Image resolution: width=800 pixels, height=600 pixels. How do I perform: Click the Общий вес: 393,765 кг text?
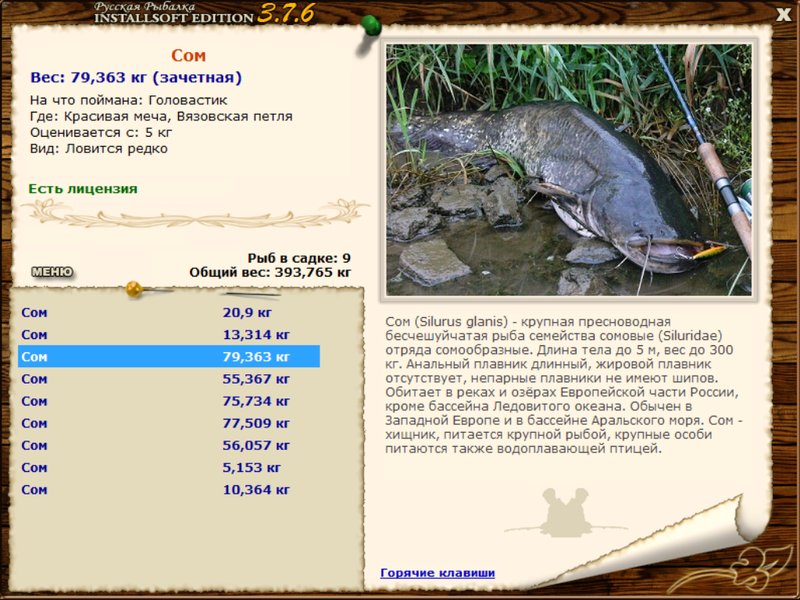270,272
